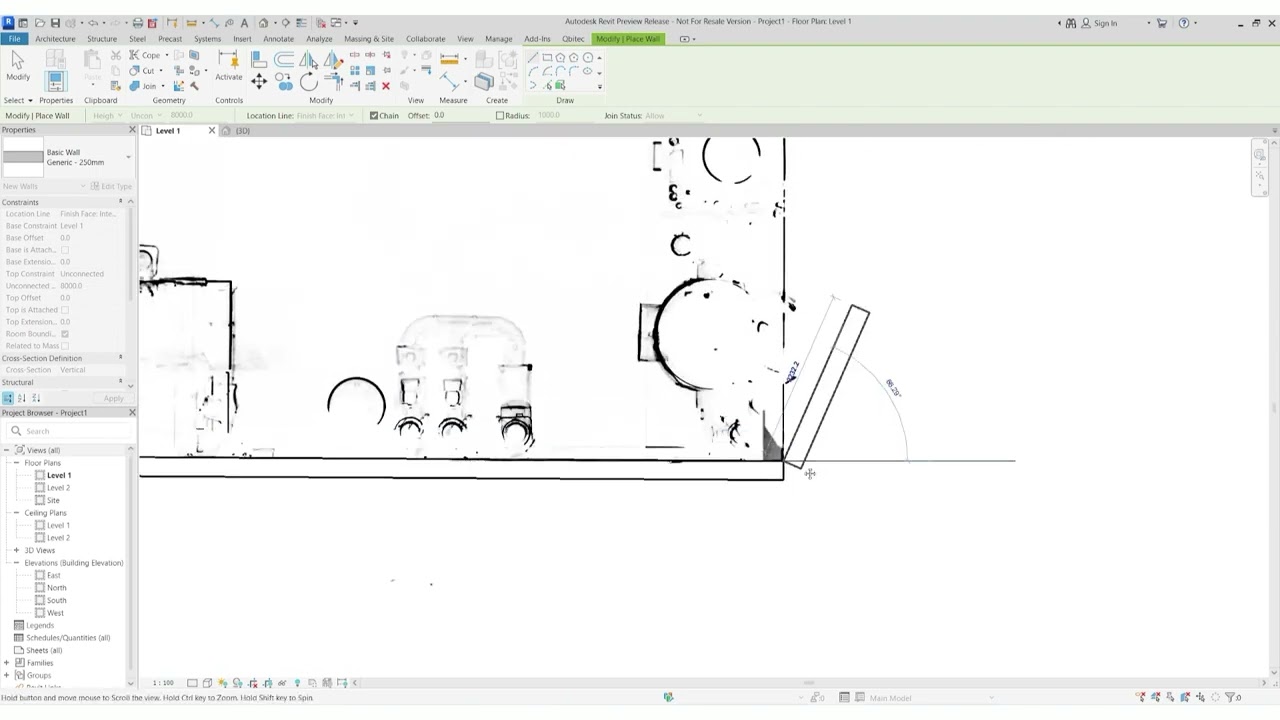Open the Structure ribbon tab

click(x=101, y=39)
